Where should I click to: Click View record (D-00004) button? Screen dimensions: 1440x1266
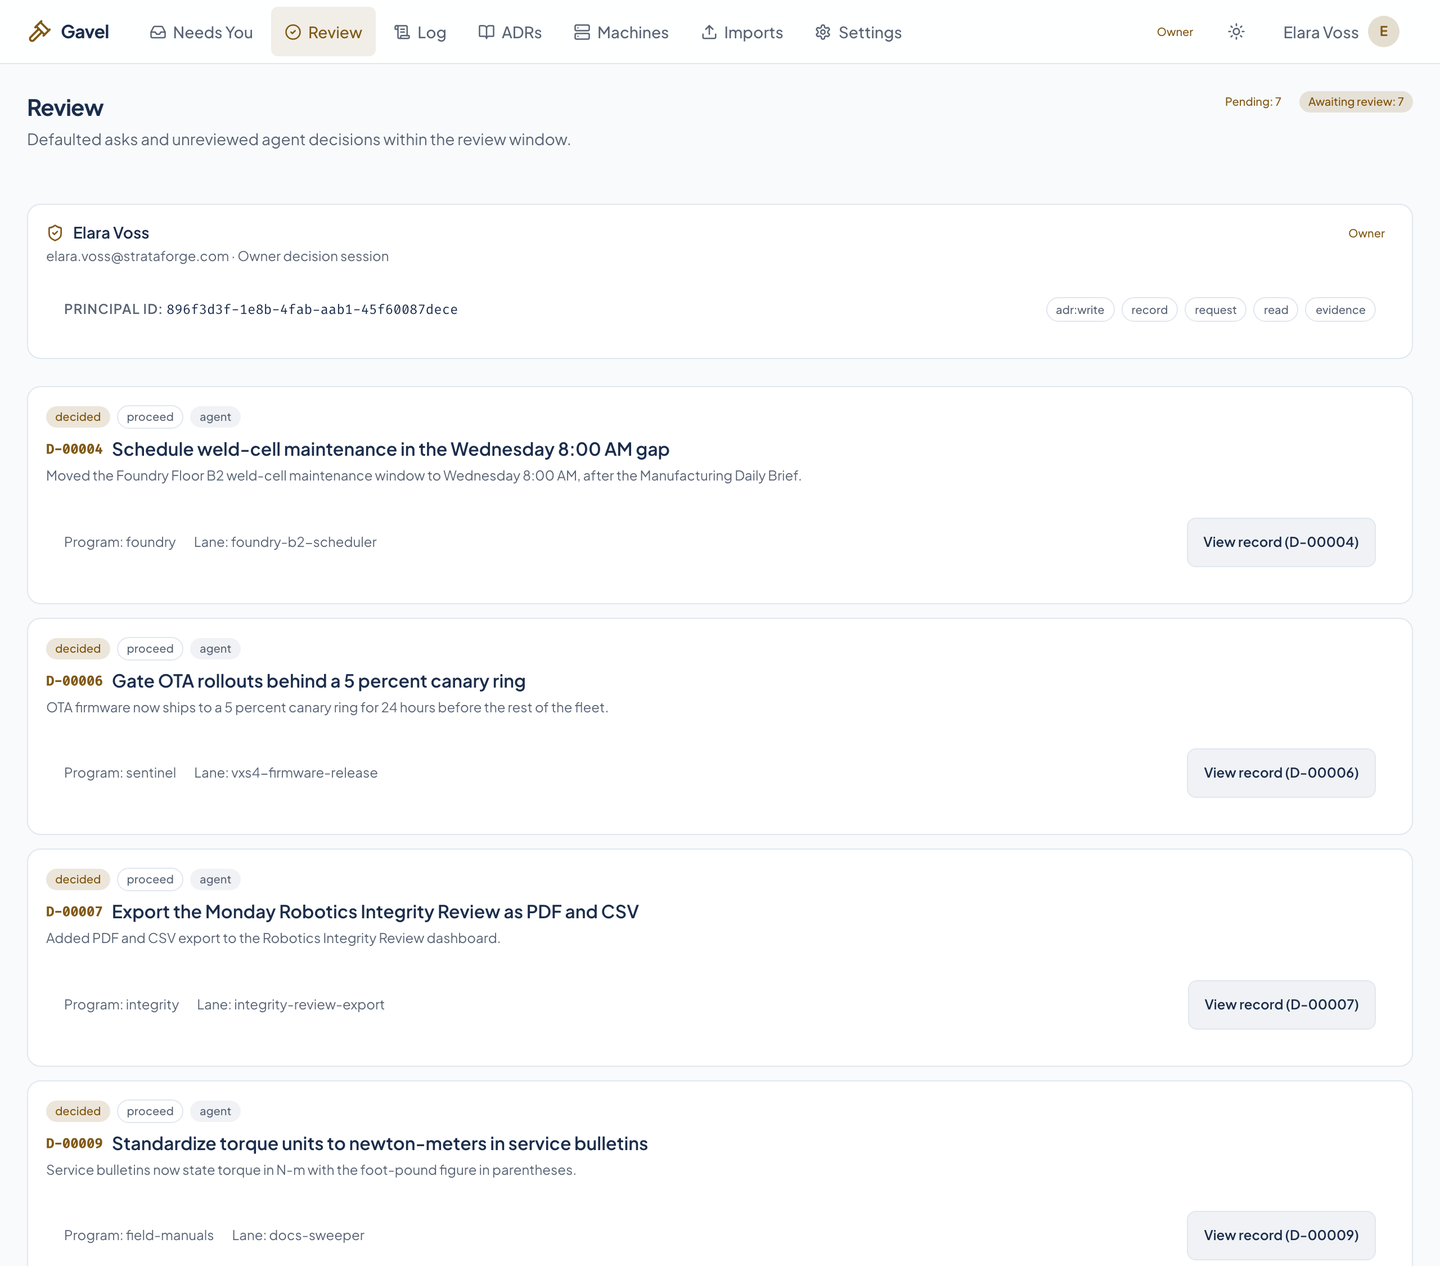pos(1281,542)
